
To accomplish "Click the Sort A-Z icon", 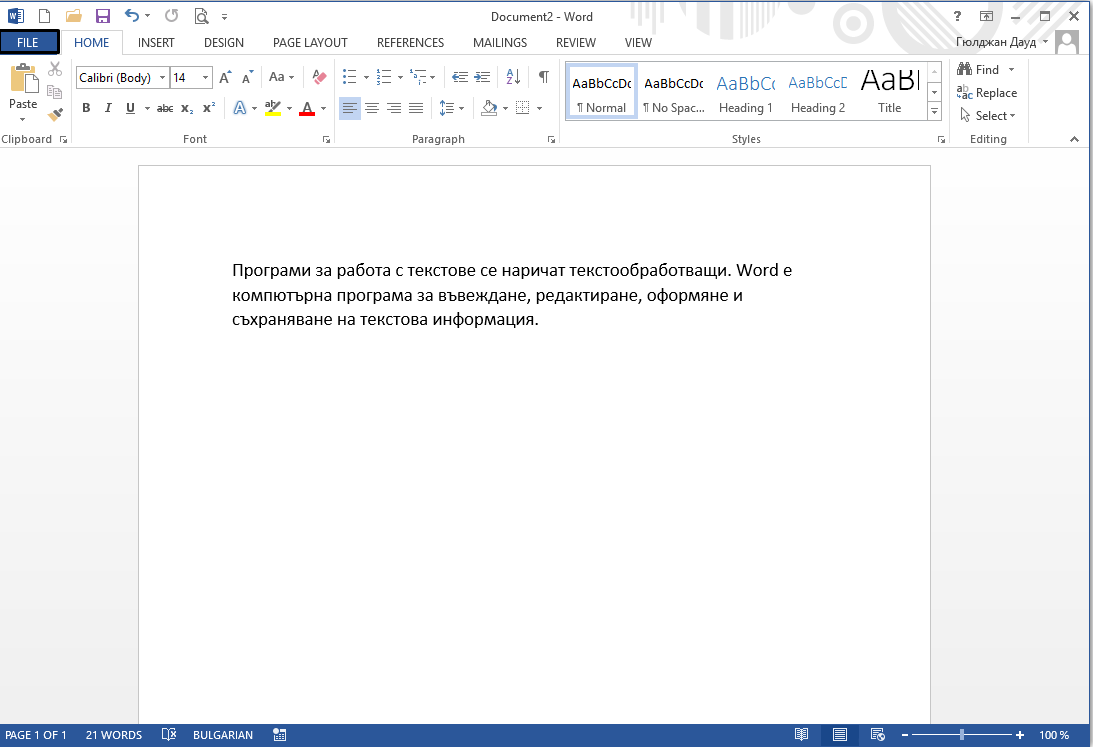I will click(513, 77).
